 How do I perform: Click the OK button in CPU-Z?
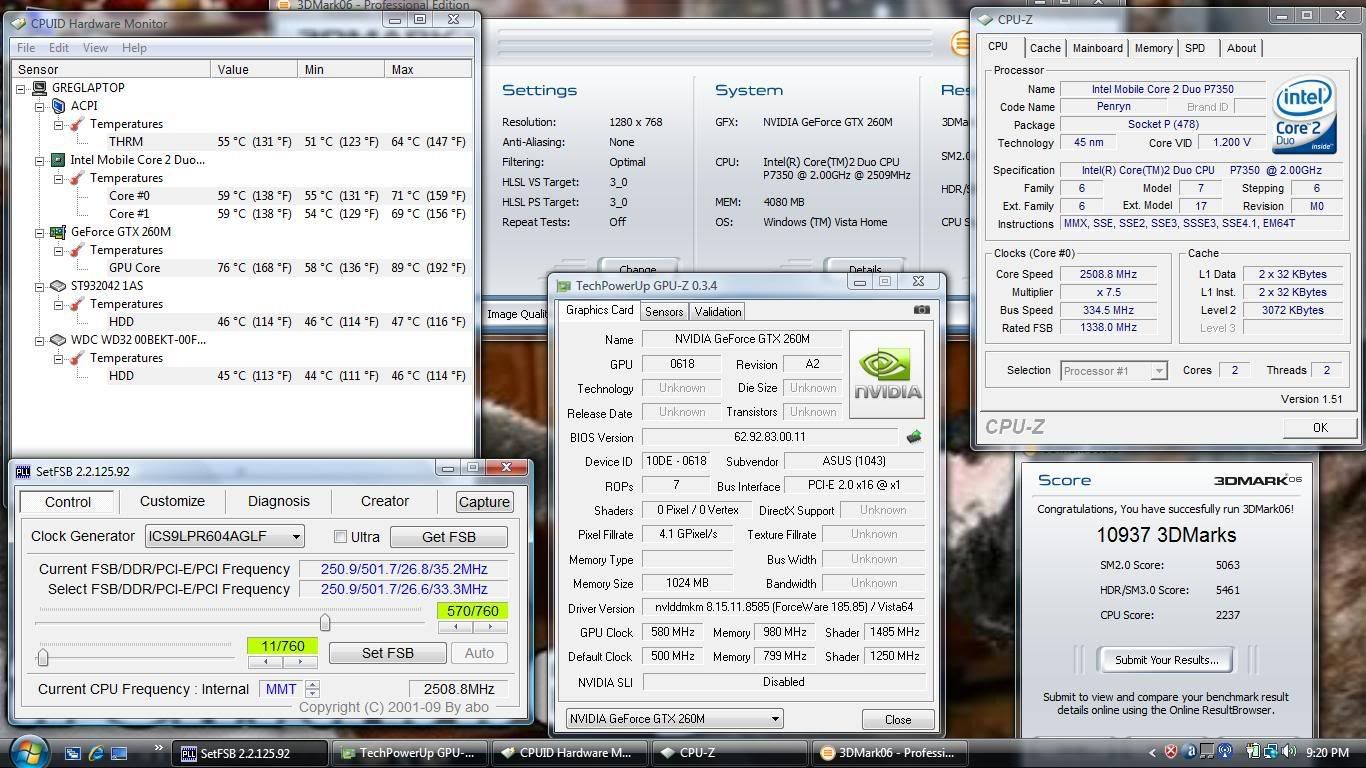(x=1320, y=428)
